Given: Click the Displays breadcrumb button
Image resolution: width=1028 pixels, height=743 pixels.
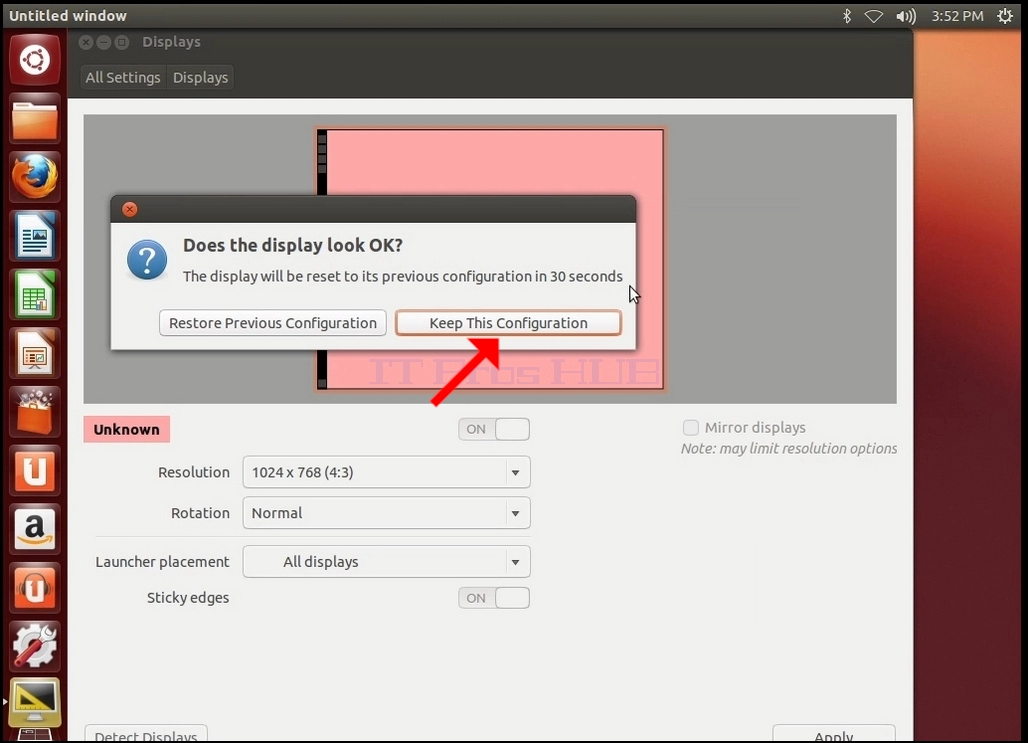Looking at the screenshot, I should pyautogui.click(x=201, y=77).
